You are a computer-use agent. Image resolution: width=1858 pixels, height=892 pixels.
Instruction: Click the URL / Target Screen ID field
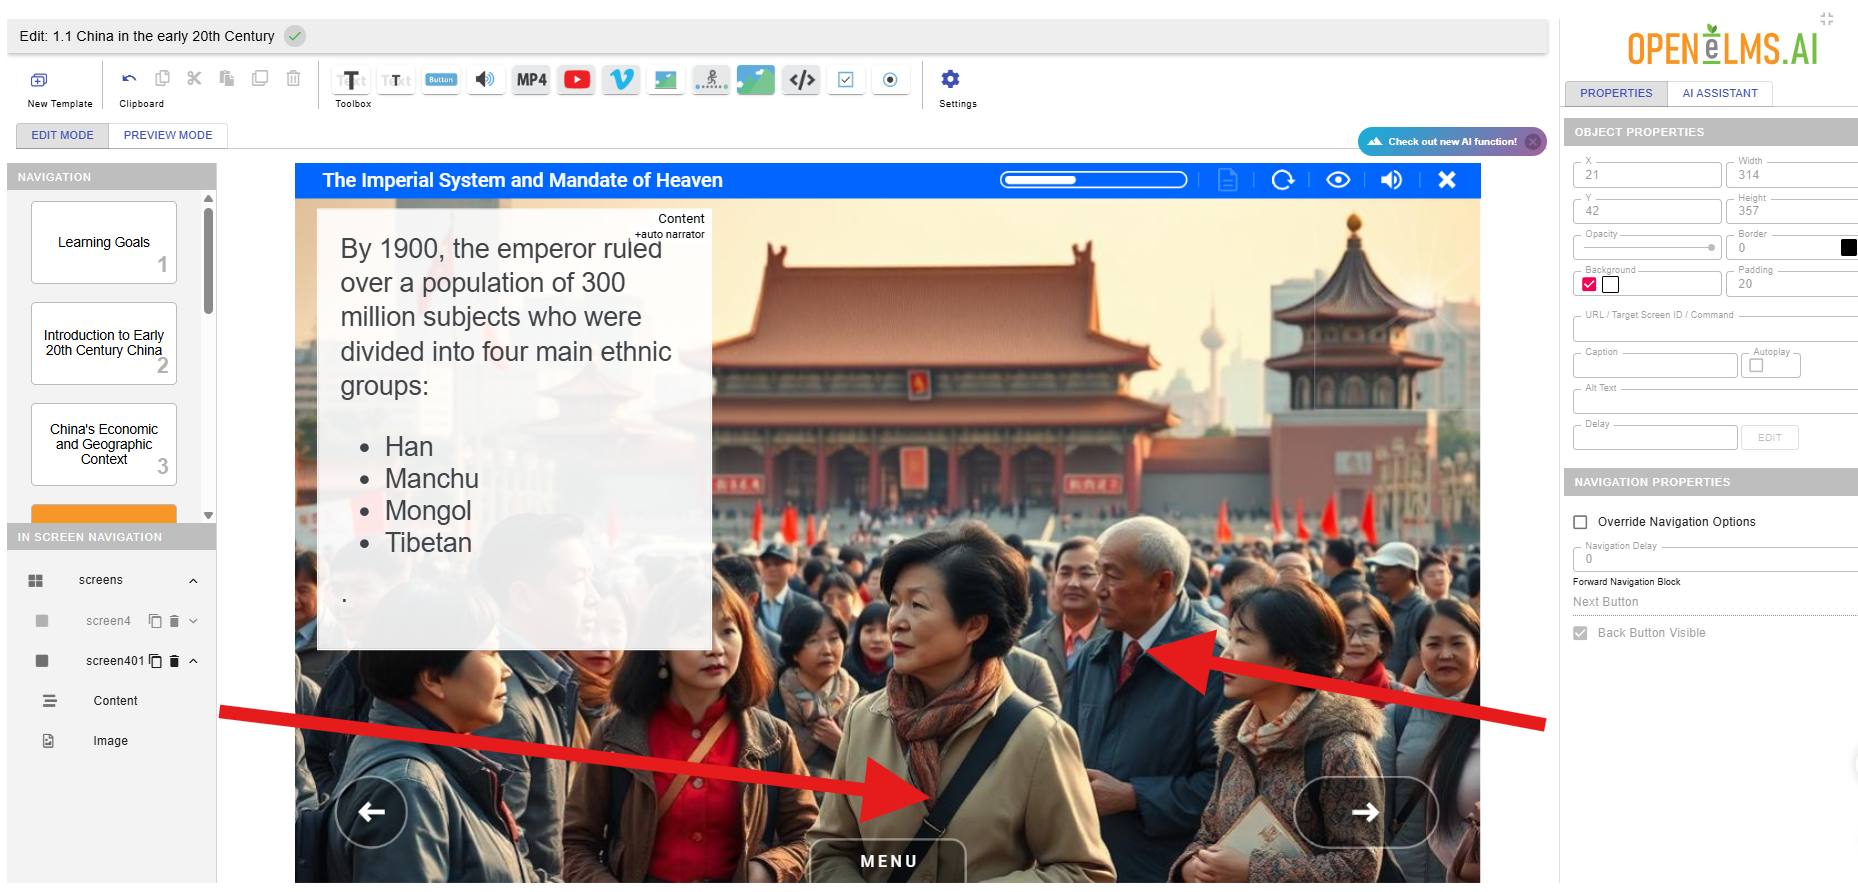point(1715,329)
